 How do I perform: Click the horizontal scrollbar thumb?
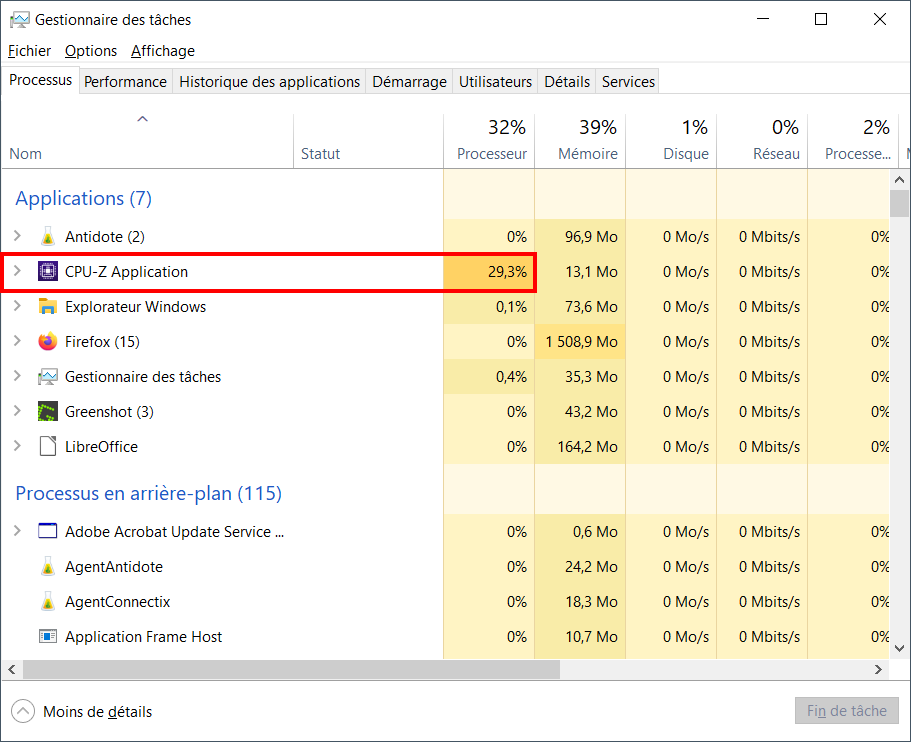click(291, 669)
